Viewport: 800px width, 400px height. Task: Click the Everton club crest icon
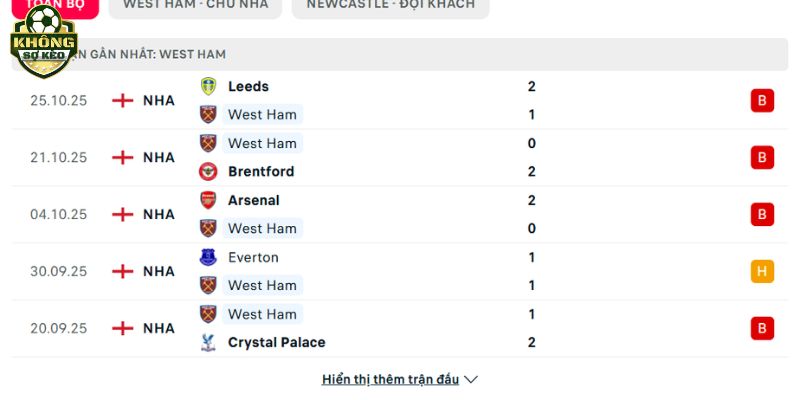click(x=208, y=257)
